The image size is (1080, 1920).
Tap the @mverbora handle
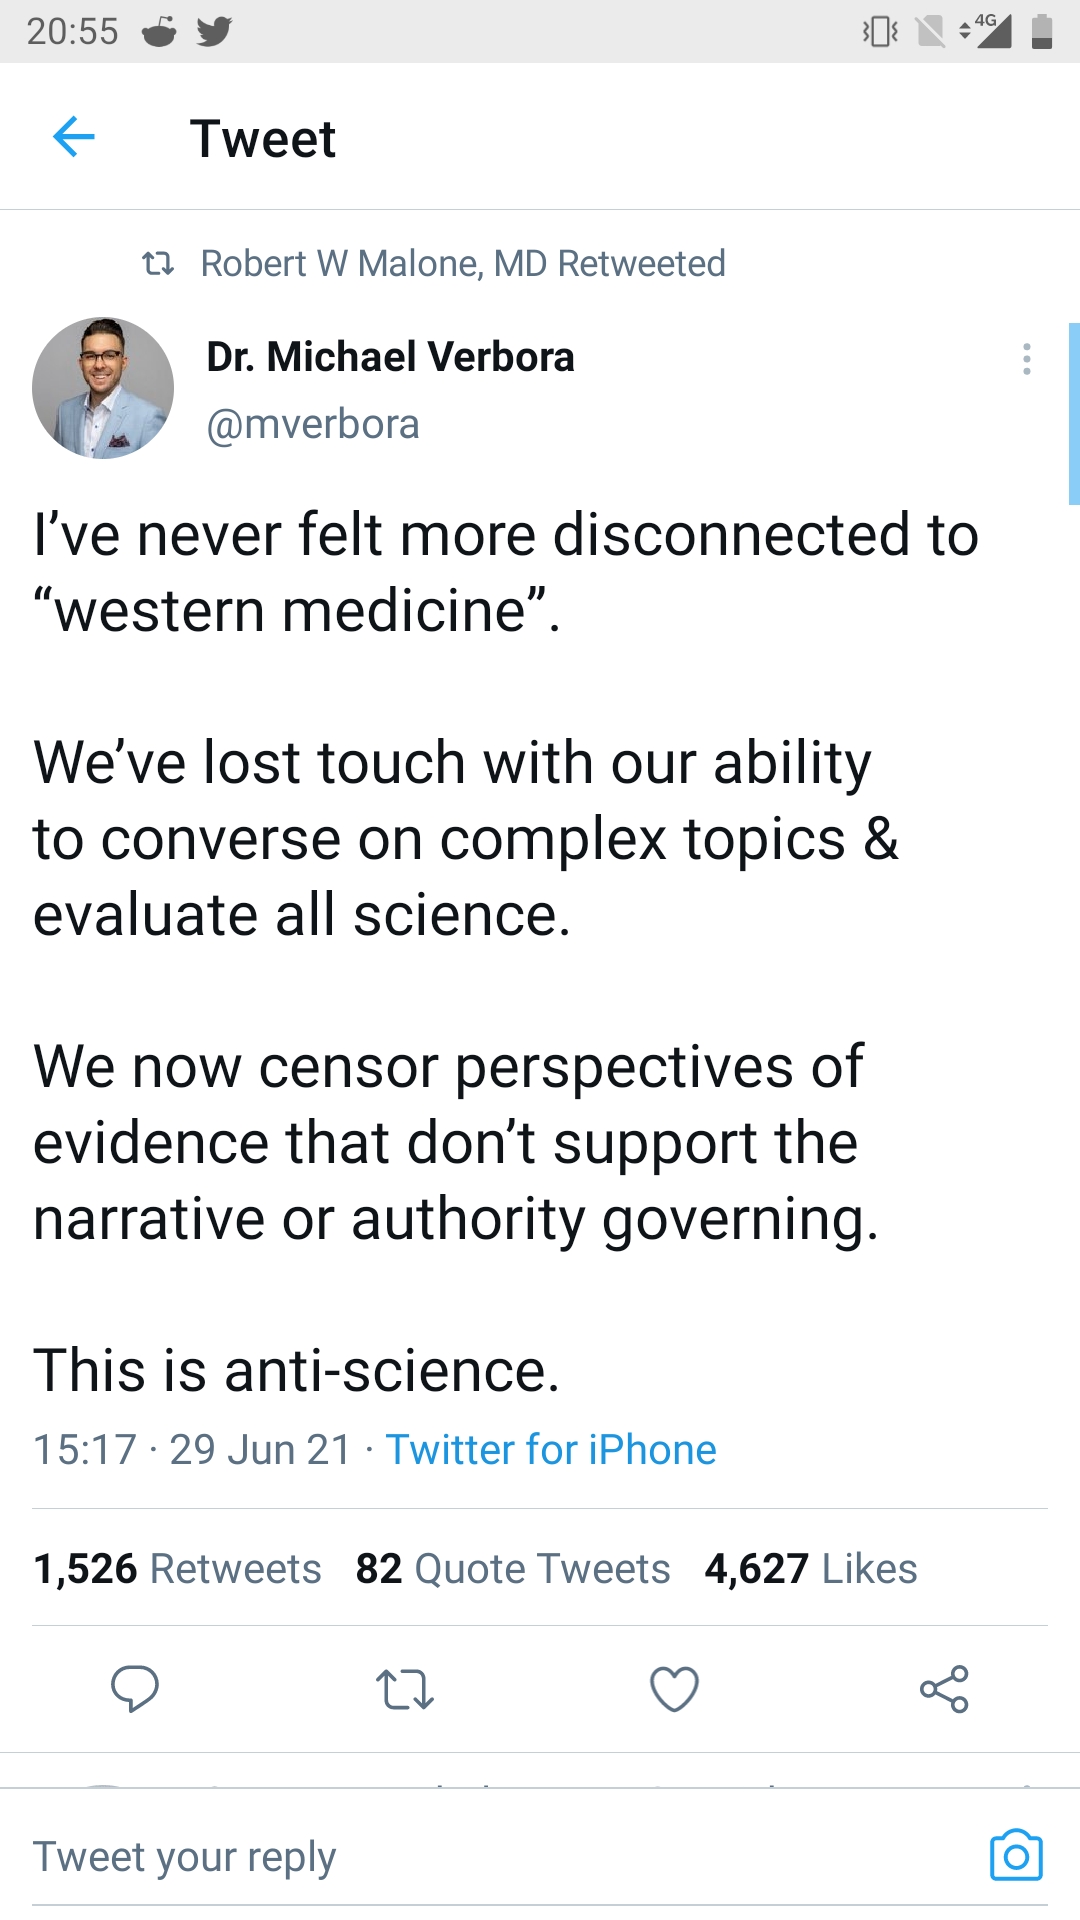(313, 425)
